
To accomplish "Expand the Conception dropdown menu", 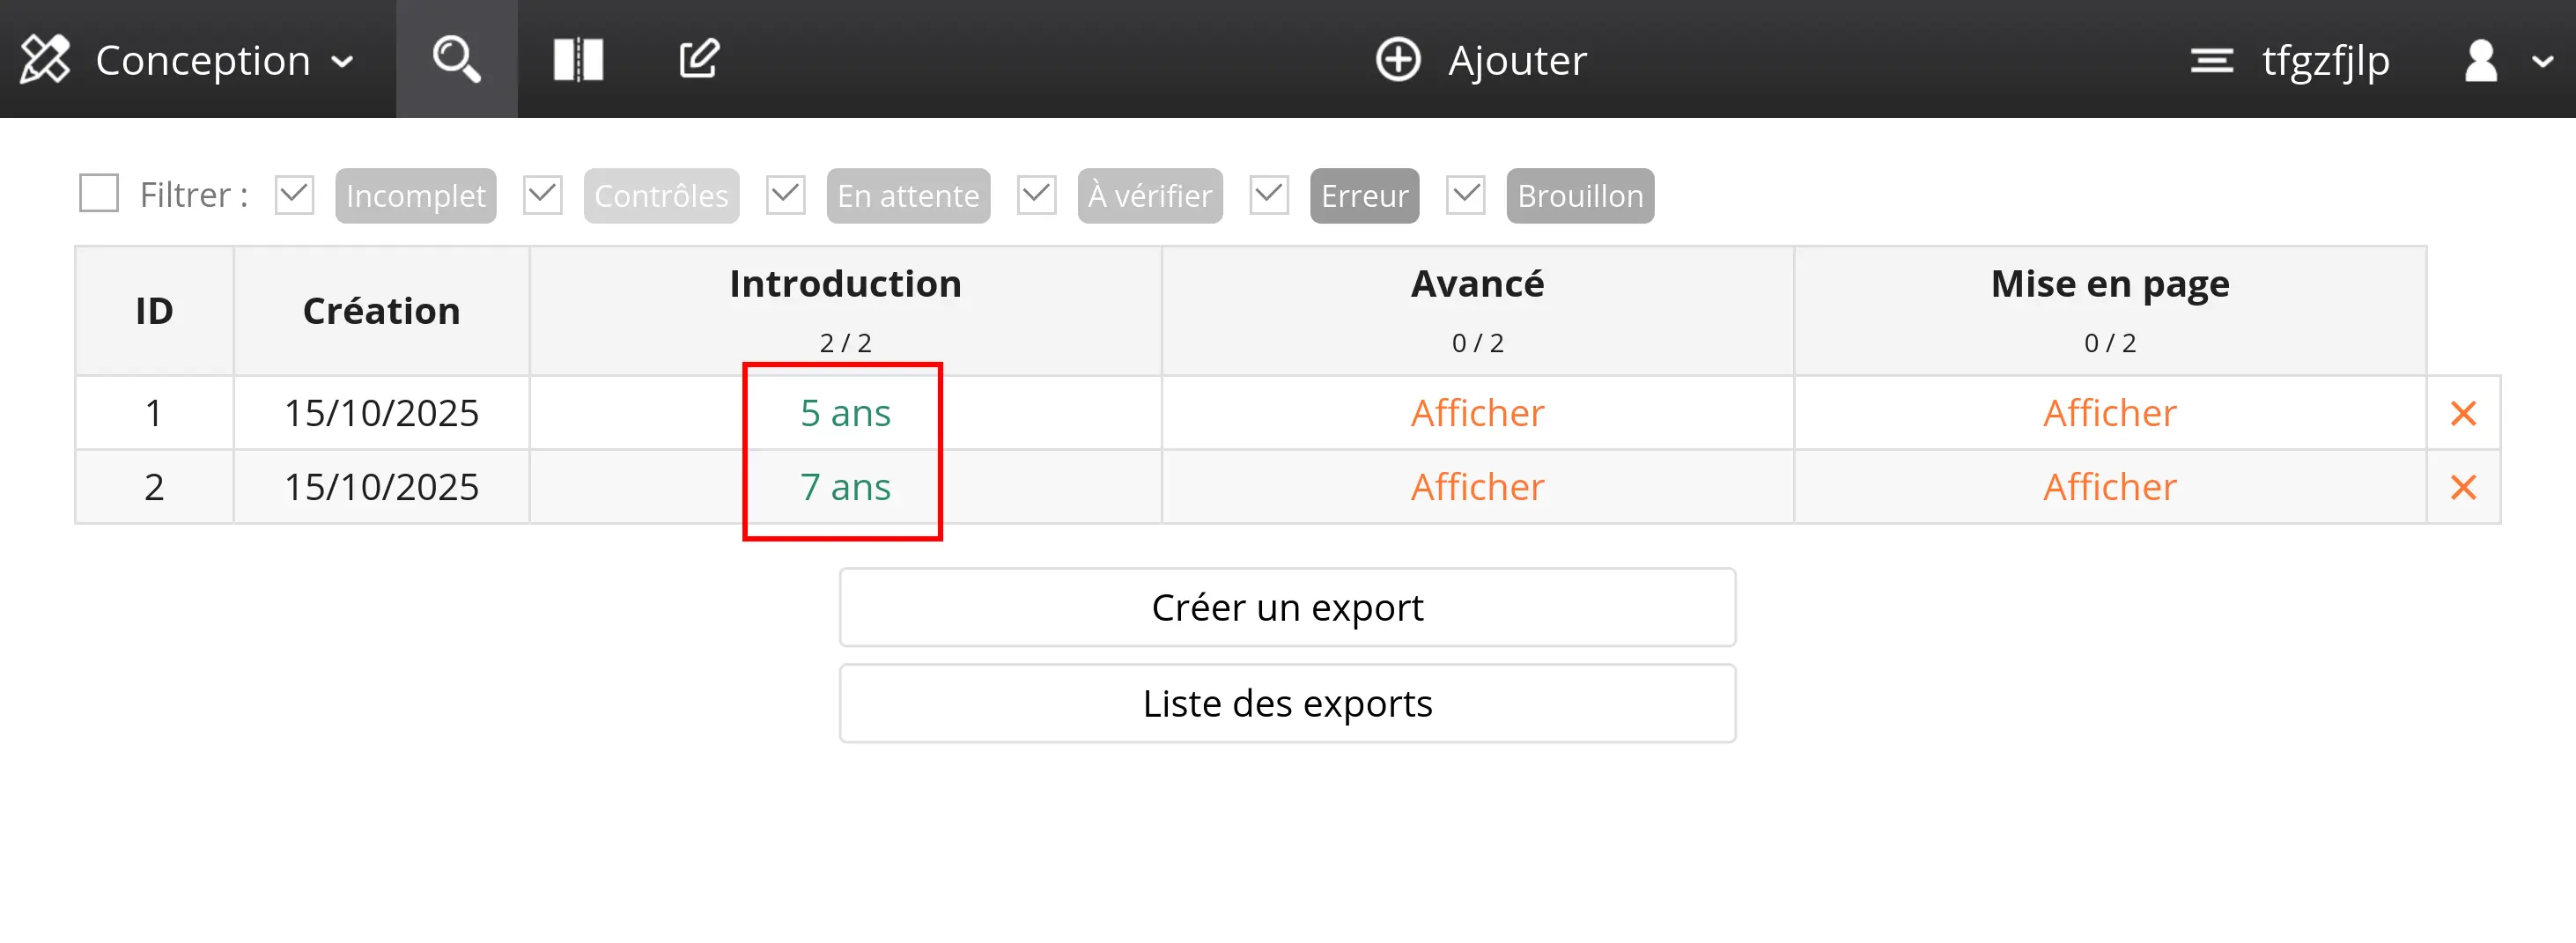I will click(x=342, y=61).
